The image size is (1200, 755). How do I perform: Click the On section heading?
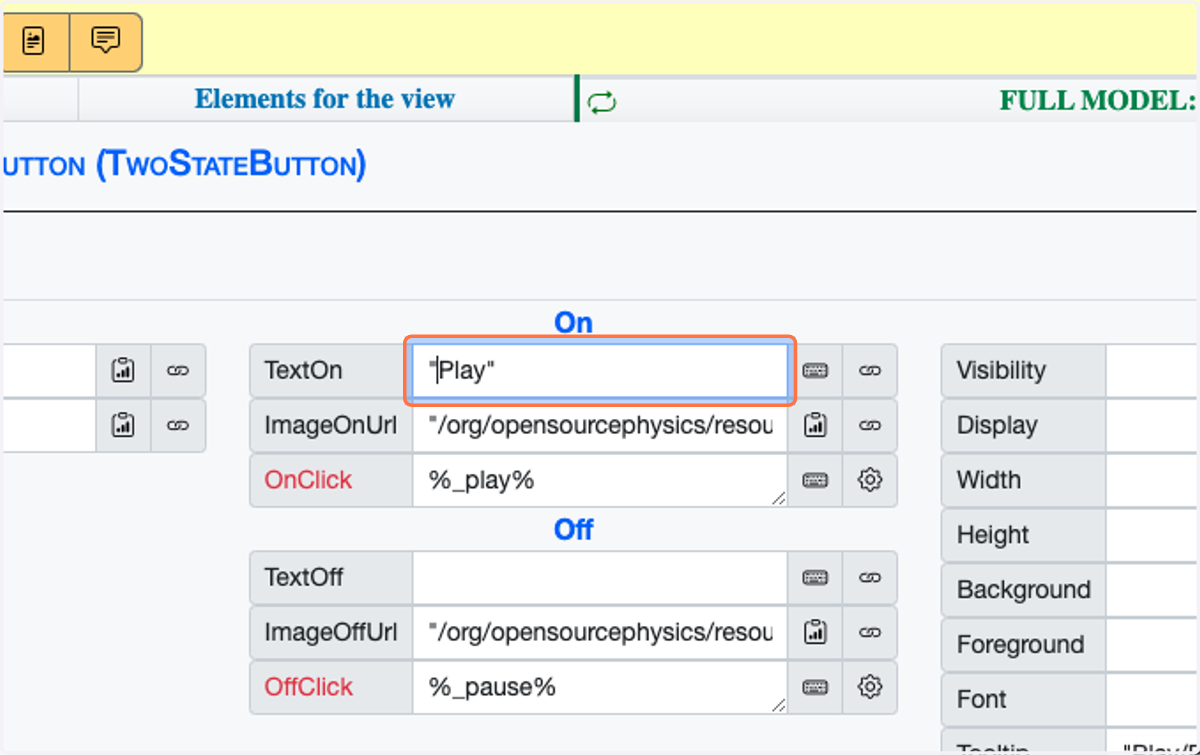point(573,323)
